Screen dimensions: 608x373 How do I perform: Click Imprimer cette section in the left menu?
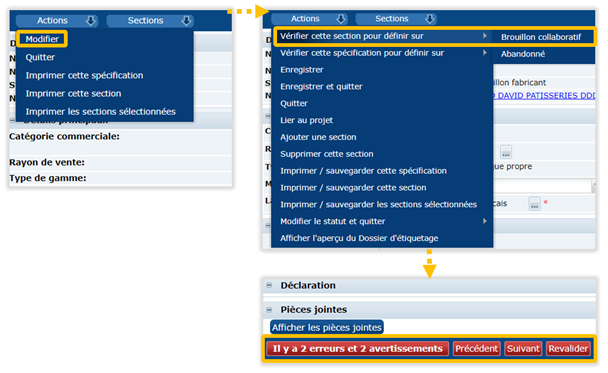point(73,93)
